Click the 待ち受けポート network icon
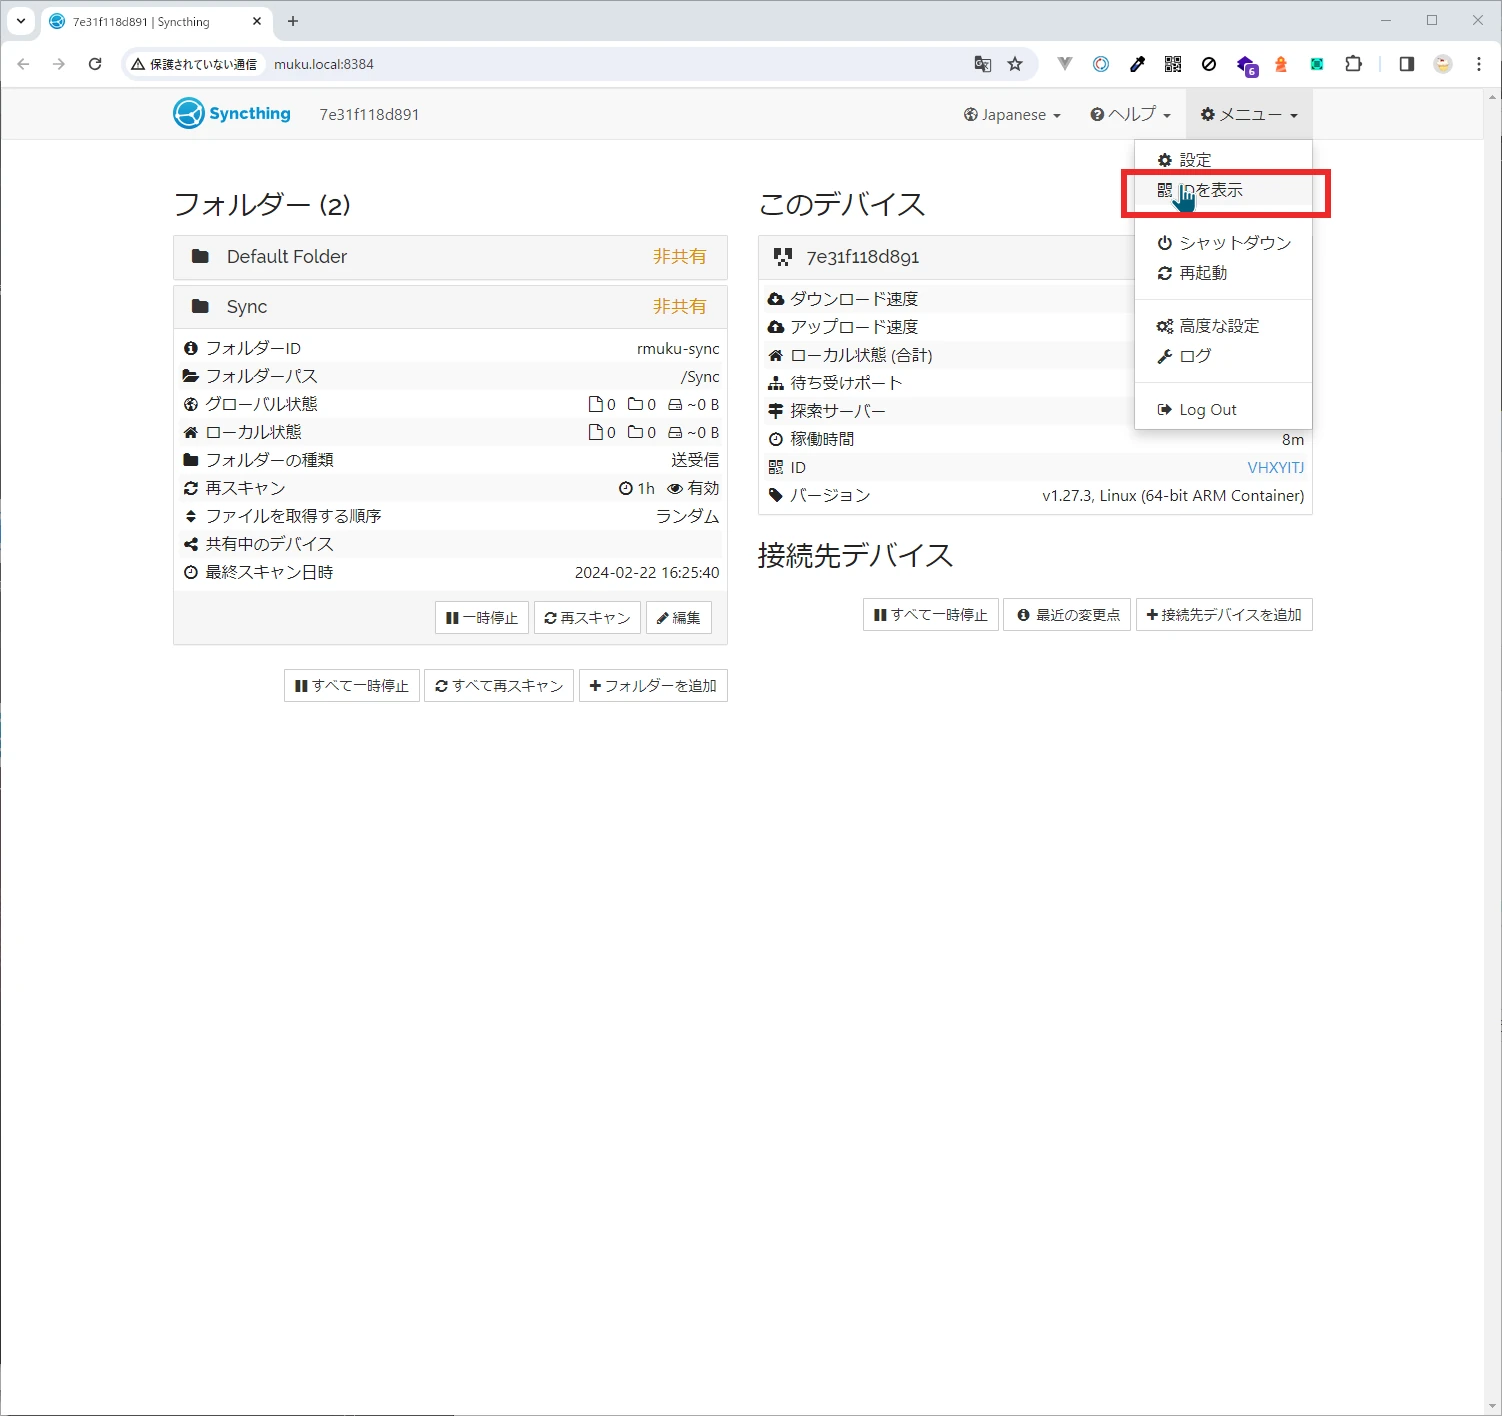 point(776,383)
